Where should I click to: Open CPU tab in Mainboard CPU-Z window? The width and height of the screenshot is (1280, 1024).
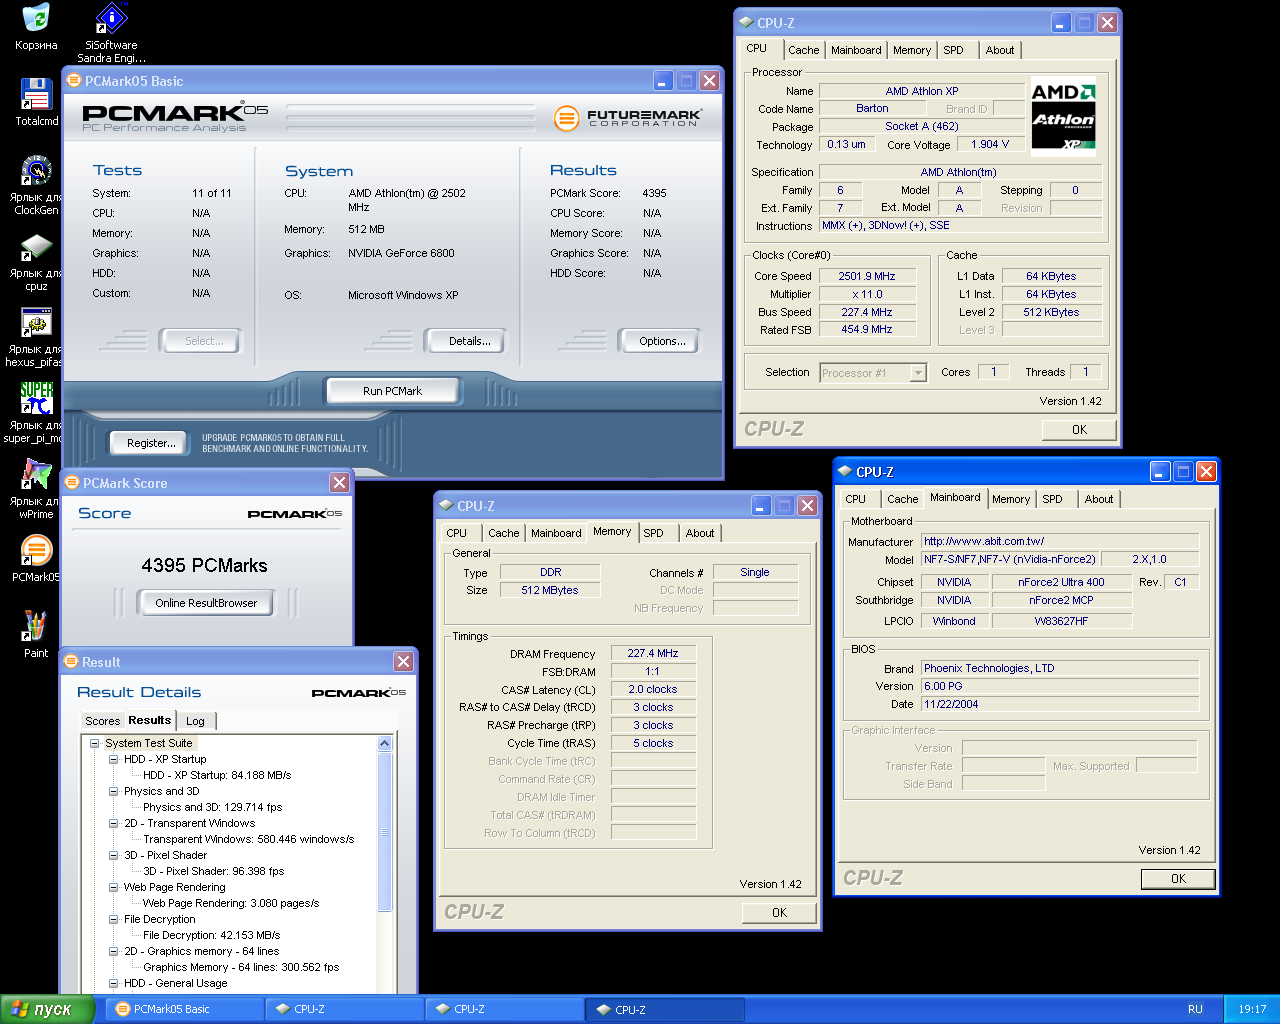[x=856, y=499]
